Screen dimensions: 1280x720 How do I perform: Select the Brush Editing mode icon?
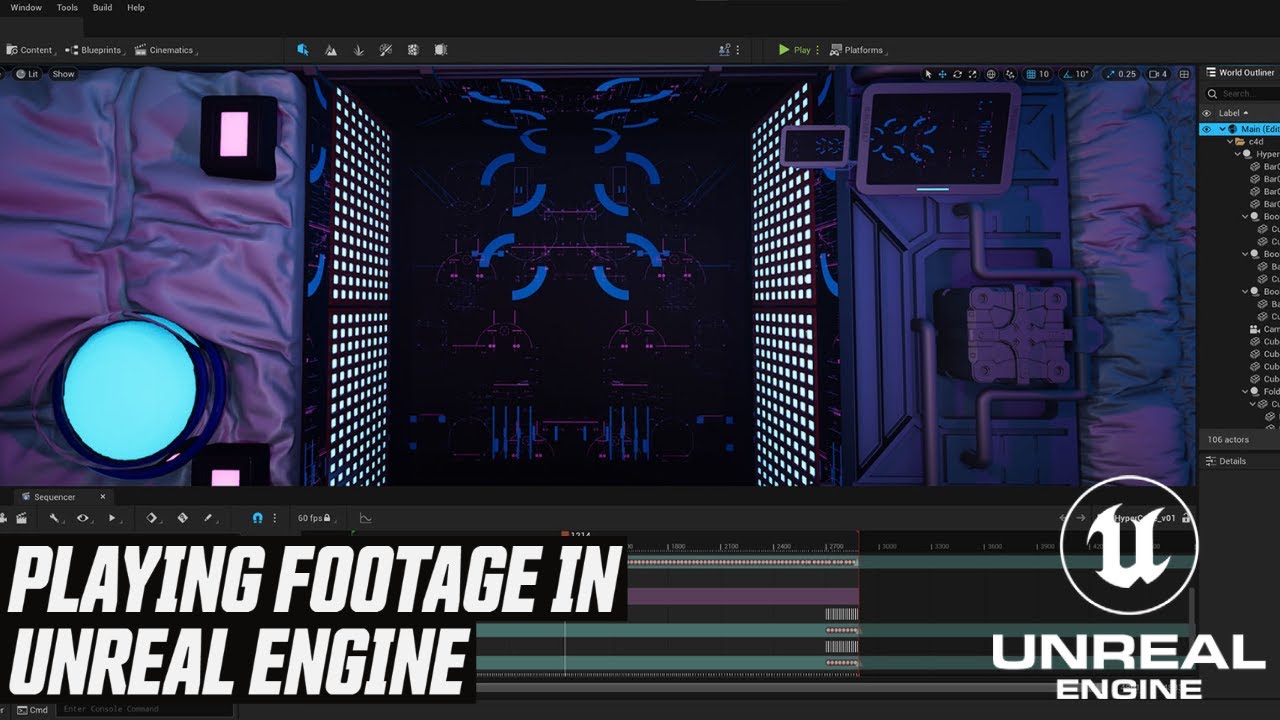(441, 50)
